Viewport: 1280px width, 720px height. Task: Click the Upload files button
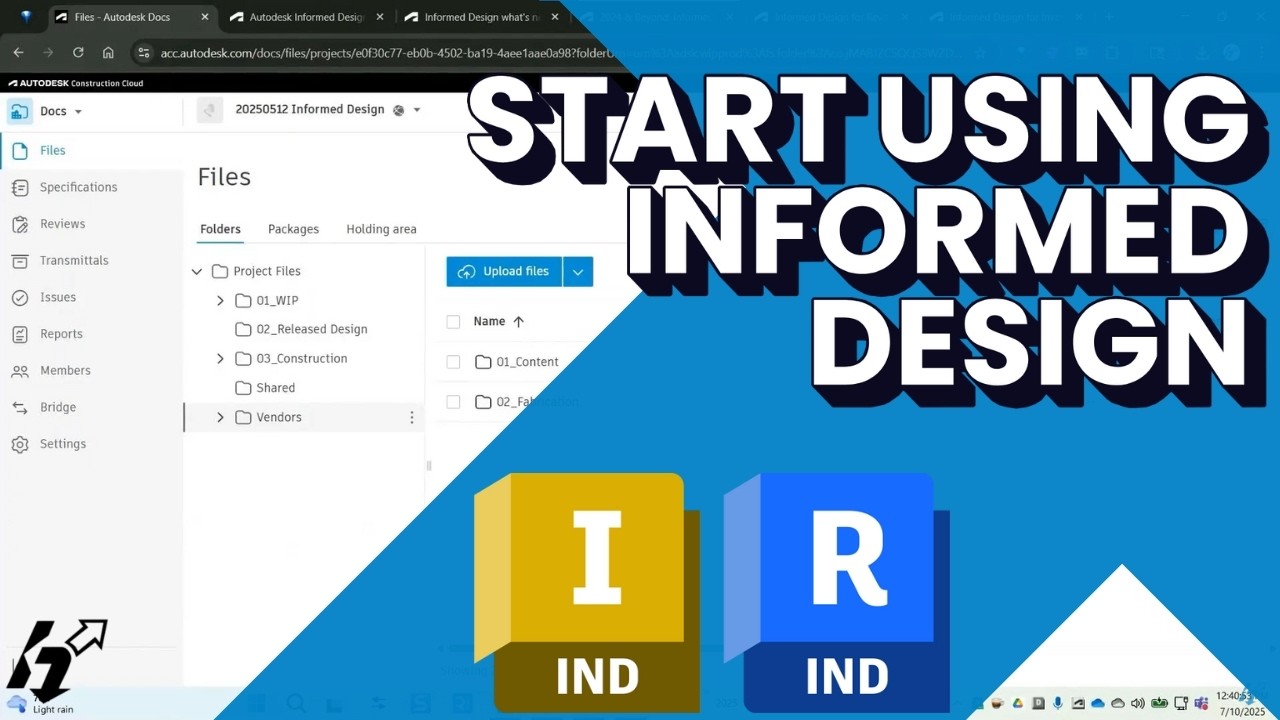coord(504,272)
